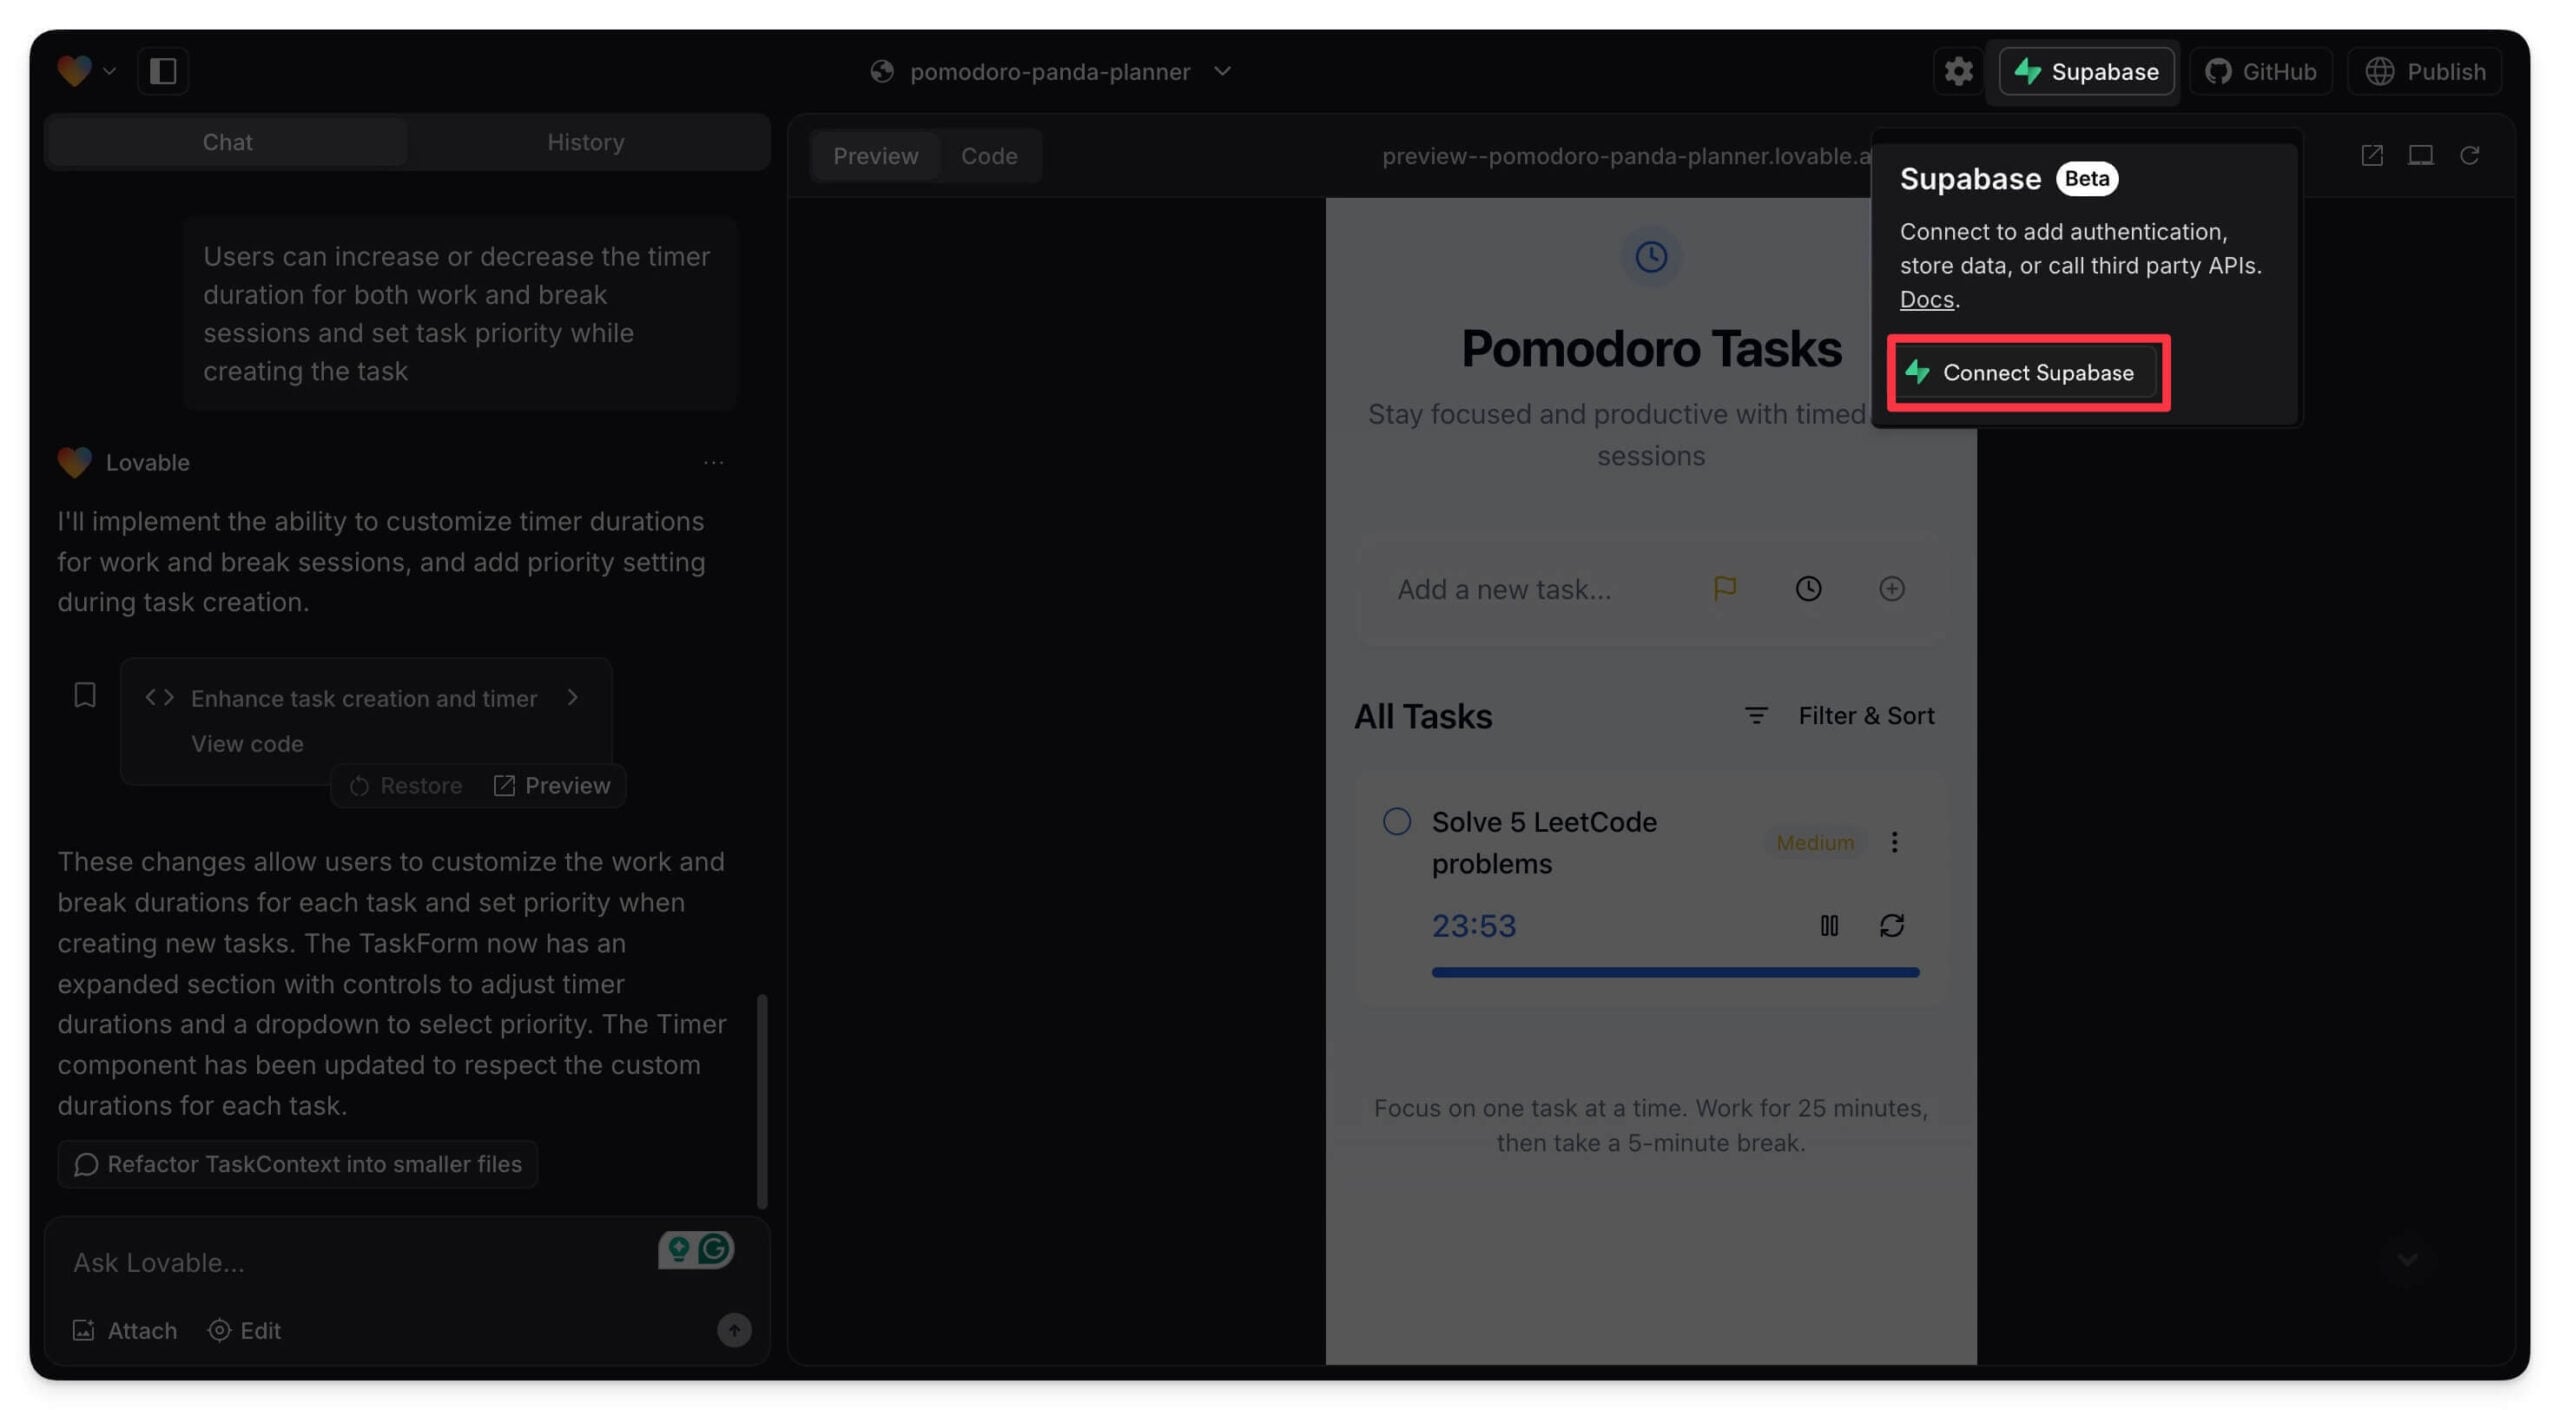
Task: Switch to the Code tab
Action: [988, 155]
